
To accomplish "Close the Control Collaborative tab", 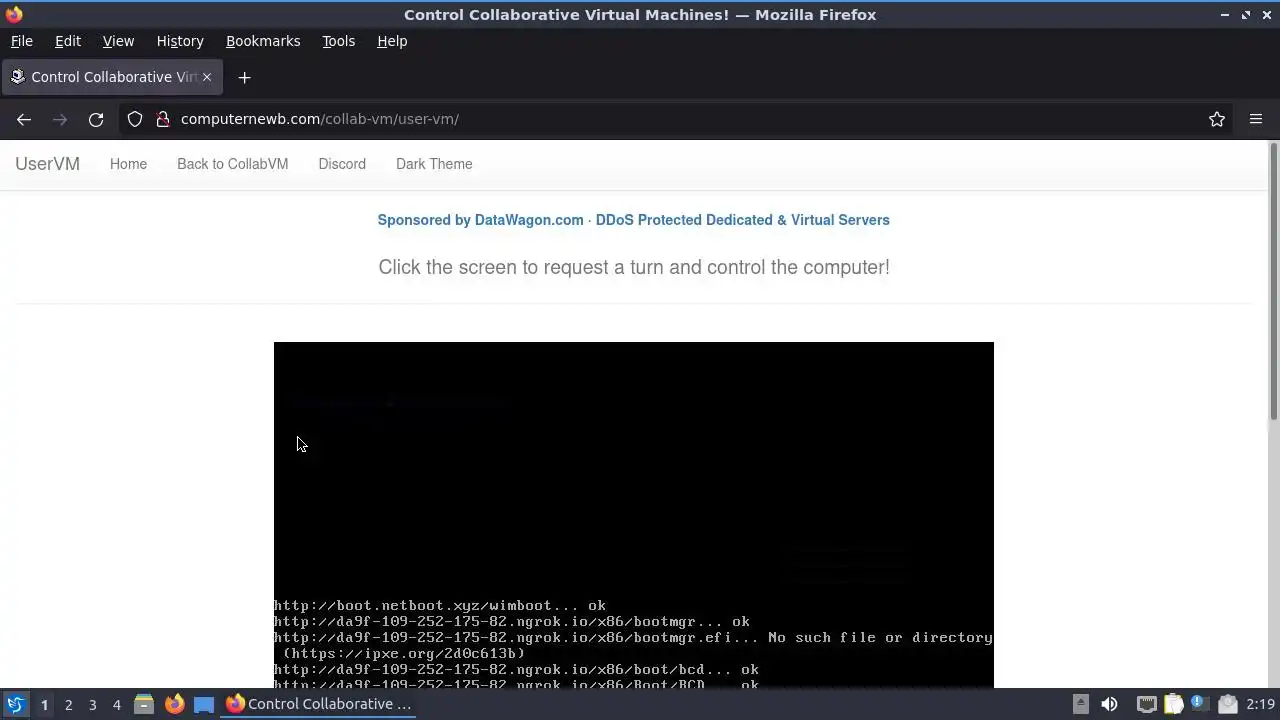I will click(x=207, y=77).
